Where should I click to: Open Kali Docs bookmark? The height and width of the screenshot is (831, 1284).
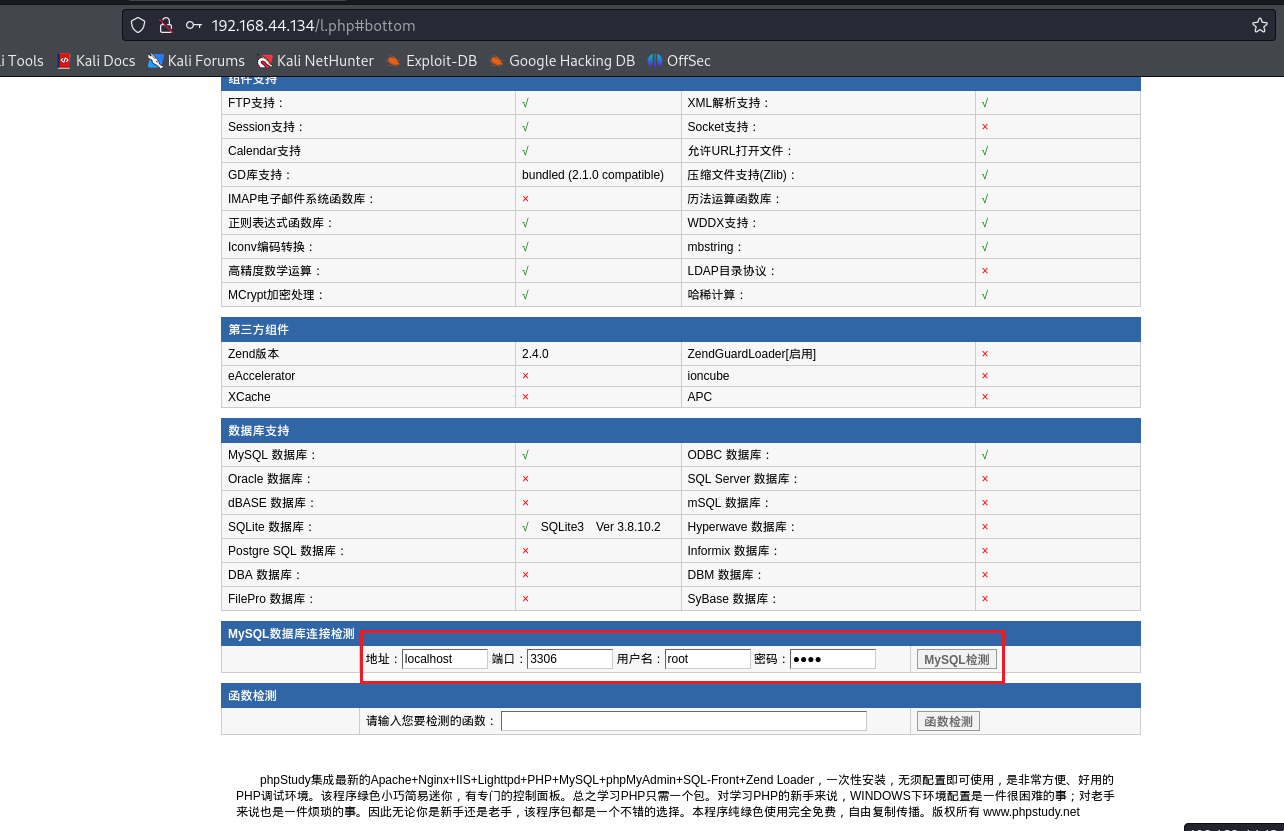(96, 61)
